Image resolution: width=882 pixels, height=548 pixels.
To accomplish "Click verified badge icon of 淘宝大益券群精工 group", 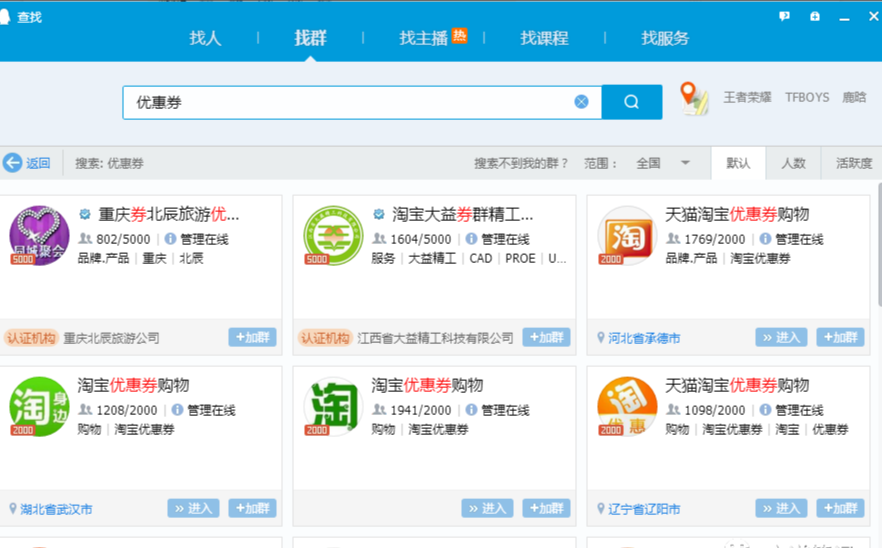I will (x=379, y=214).
